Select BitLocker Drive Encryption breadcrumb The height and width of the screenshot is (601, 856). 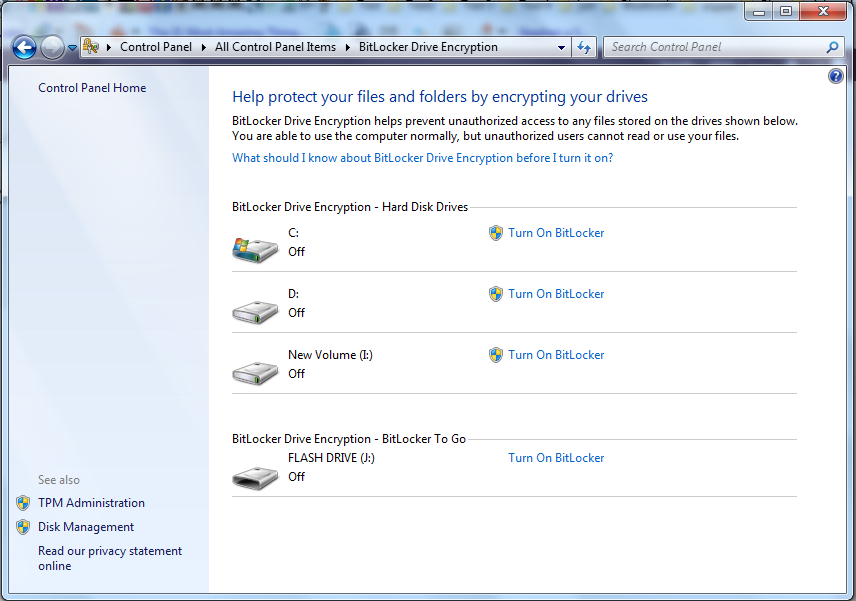tap(428, 47)
